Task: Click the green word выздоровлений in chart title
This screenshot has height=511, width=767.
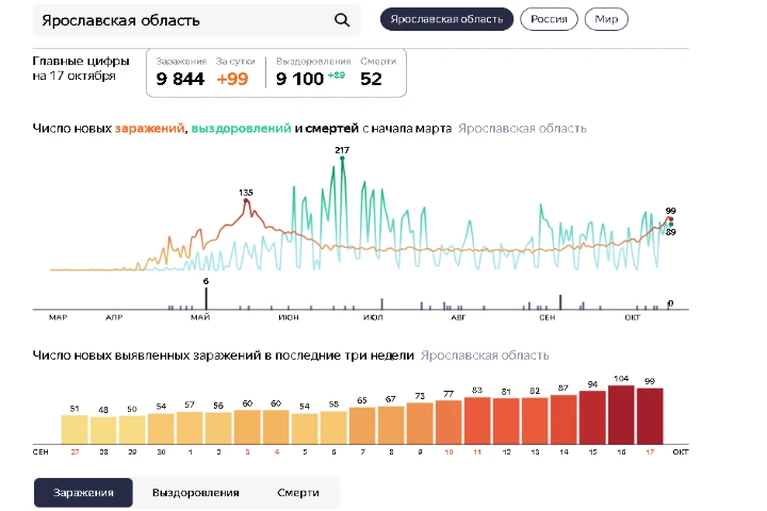Action: (x=241, y=128)
